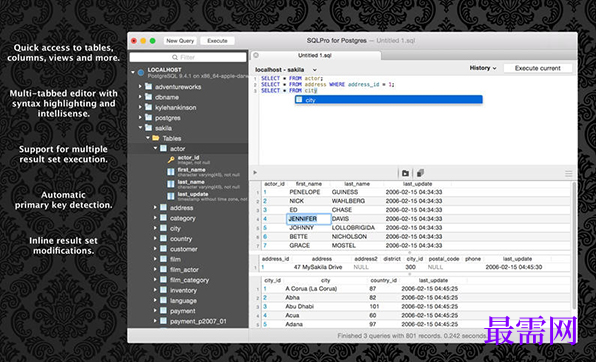Select the first_name column icon

pyautogui.click(x=171, y=172)
